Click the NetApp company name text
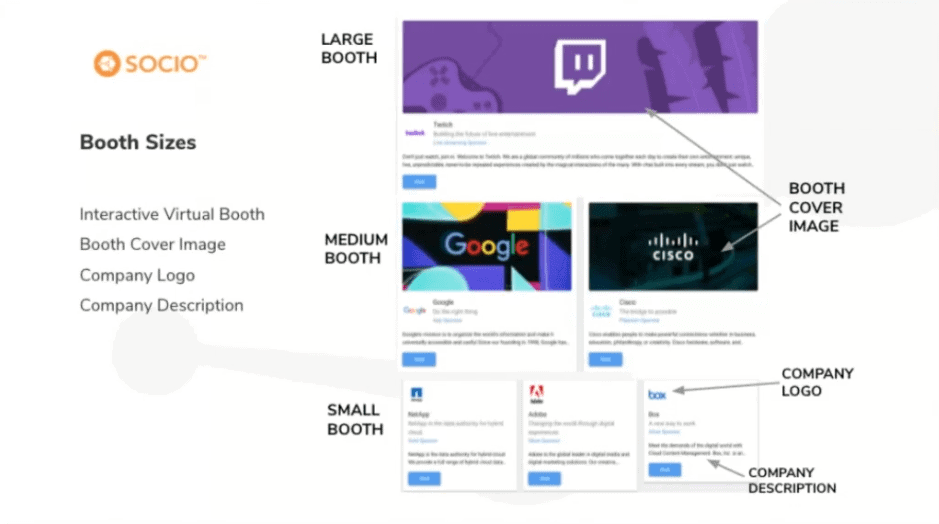Viewport: 939px width, 524px height. tap(419, 414)
